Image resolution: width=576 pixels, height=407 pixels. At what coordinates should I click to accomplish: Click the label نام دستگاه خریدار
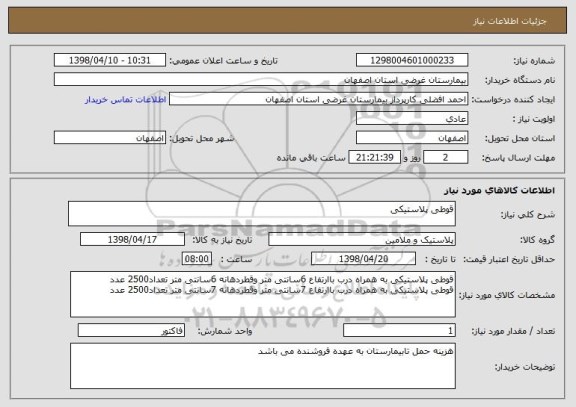[520, 80]
